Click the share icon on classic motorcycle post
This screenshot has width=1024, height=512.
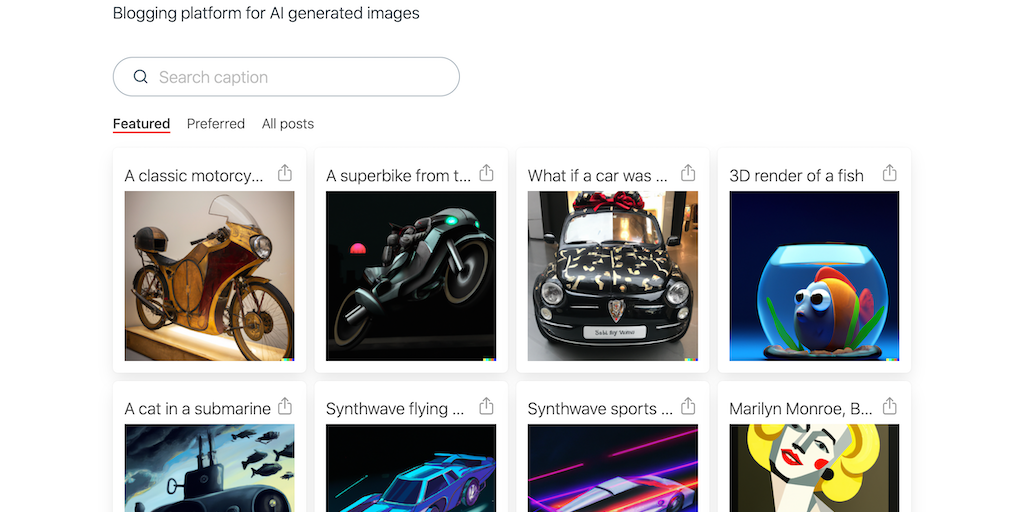[285, 173]
